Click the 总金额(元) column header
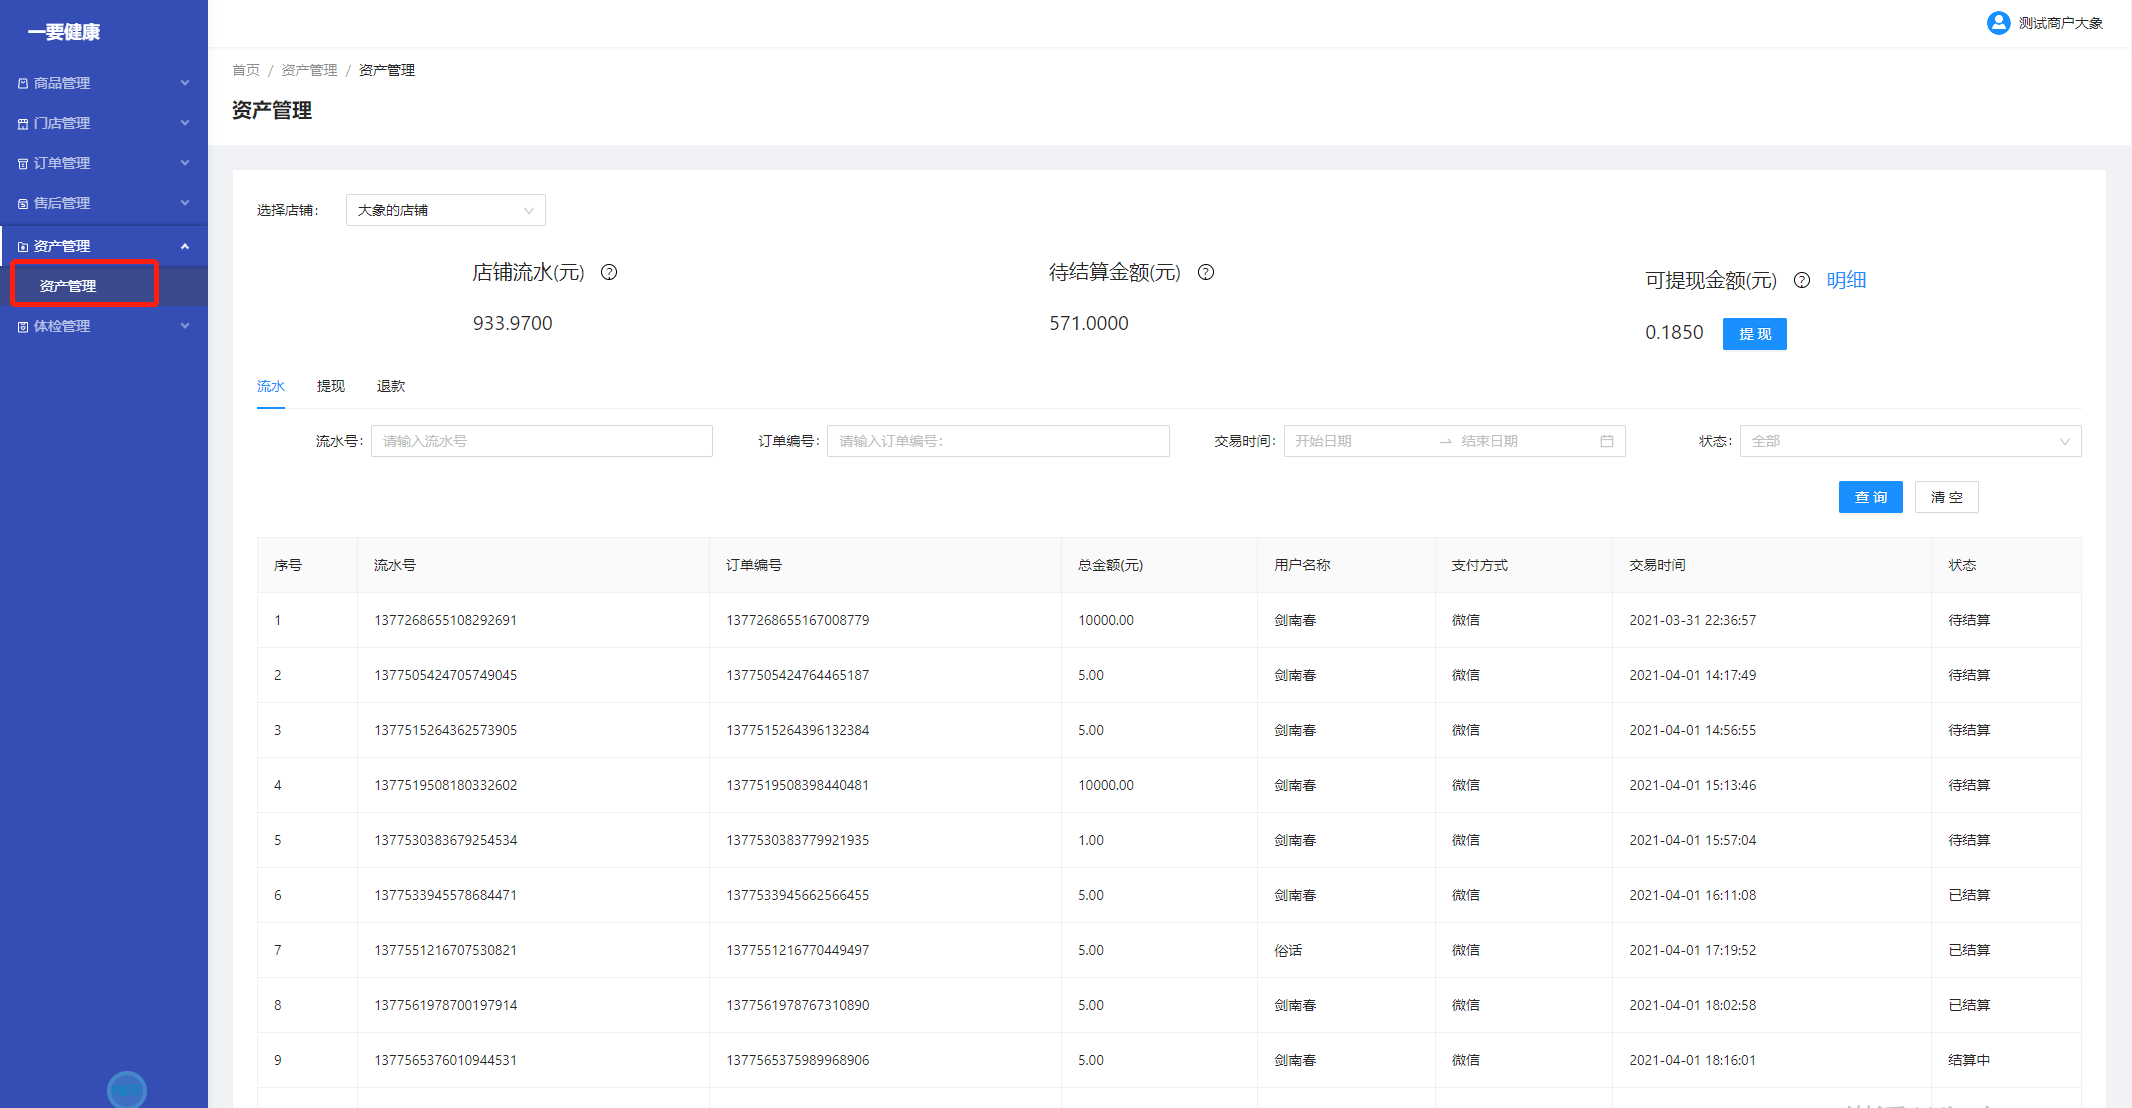Viewport: 2132px width, 1108px height. (x=1110, y=565)
